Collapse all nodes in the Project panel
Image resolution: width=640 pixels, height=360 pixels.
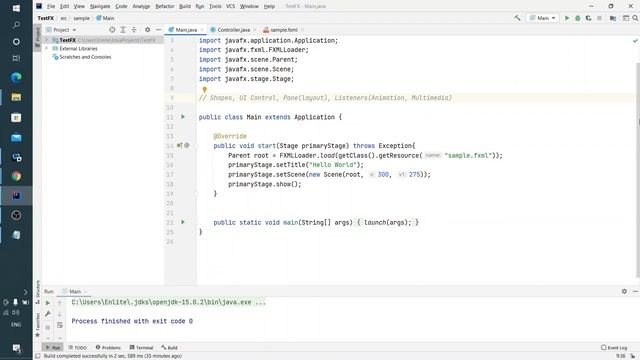tap(134, 30)
